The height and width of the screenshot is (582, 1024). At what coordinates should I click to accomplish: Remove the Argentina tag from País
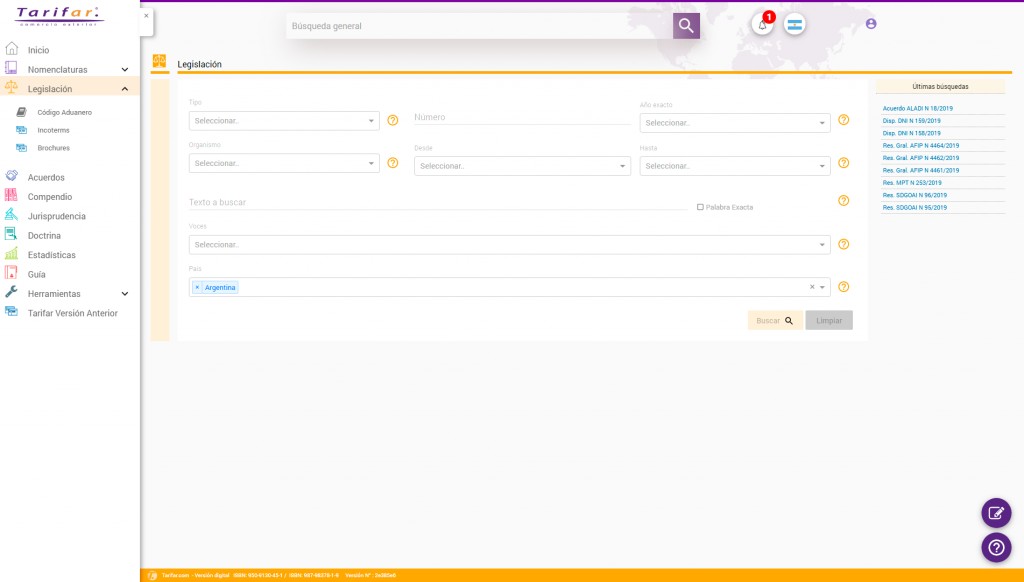click(197, 287)
